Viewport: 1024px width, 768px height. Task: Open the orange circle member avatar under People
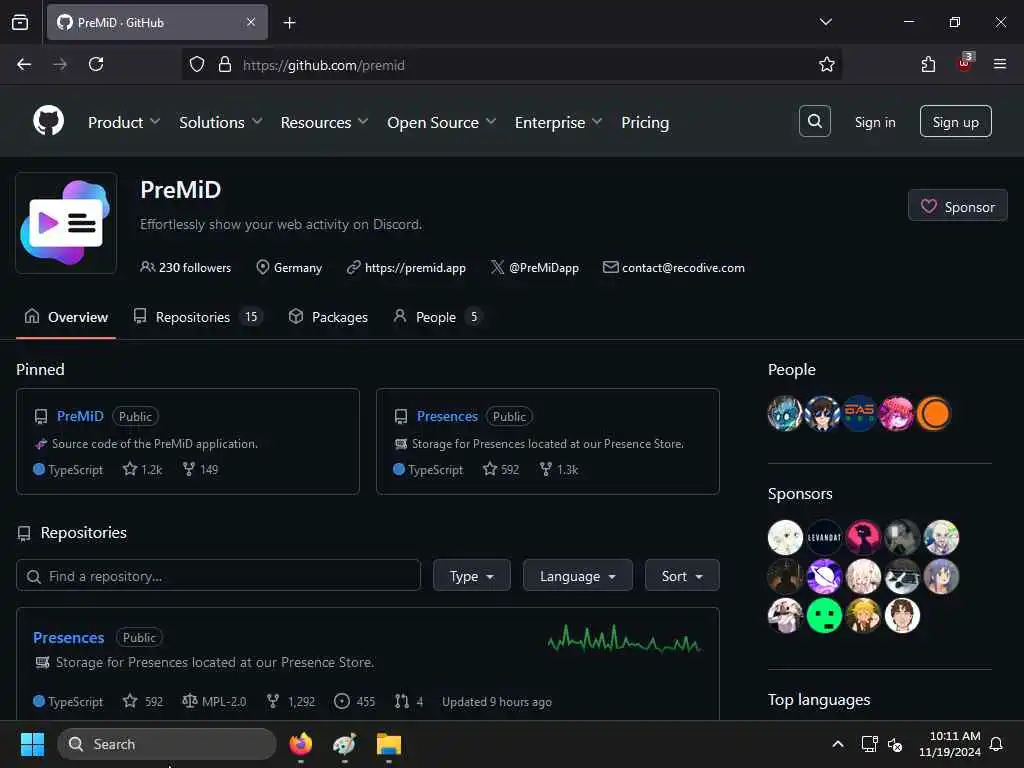[x=934, y=413]
